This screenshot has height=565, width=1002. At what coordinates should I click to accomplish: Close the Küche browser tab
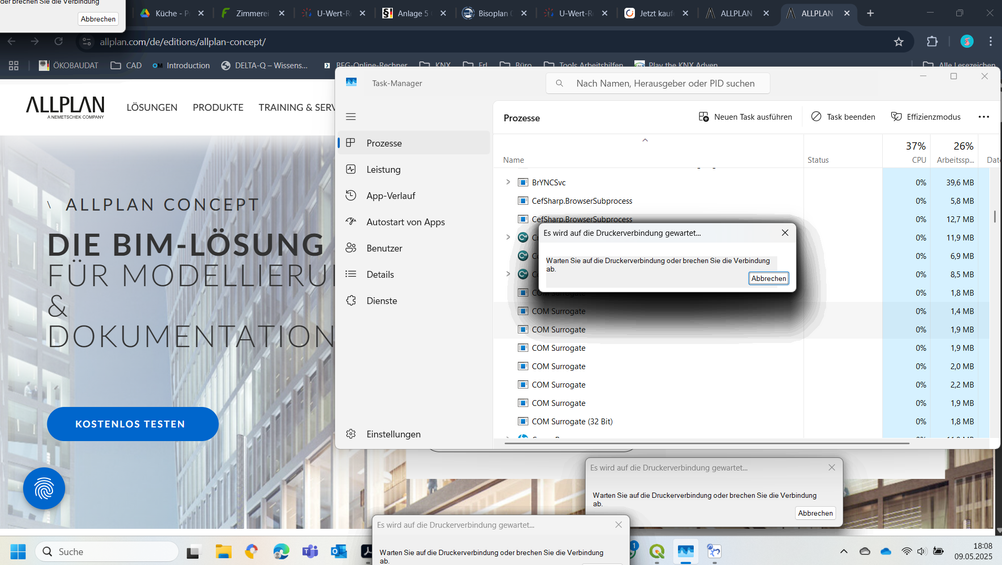click(201, 13)
